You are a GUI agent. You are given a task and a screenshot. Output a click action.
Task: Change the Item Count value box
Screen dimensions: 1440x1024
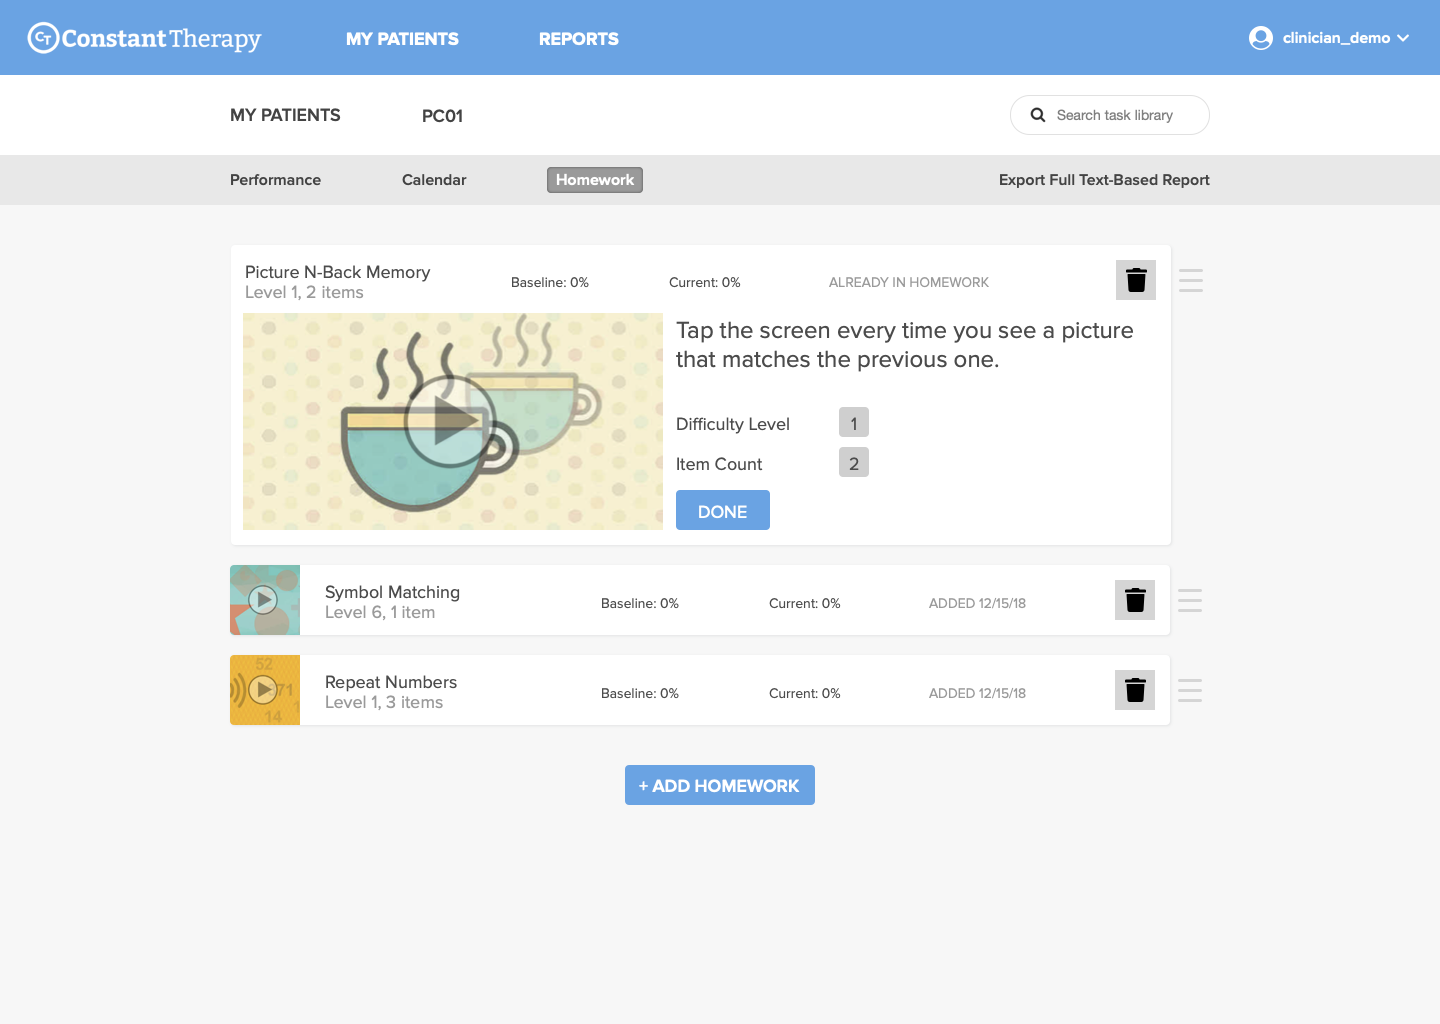point(854,463)
